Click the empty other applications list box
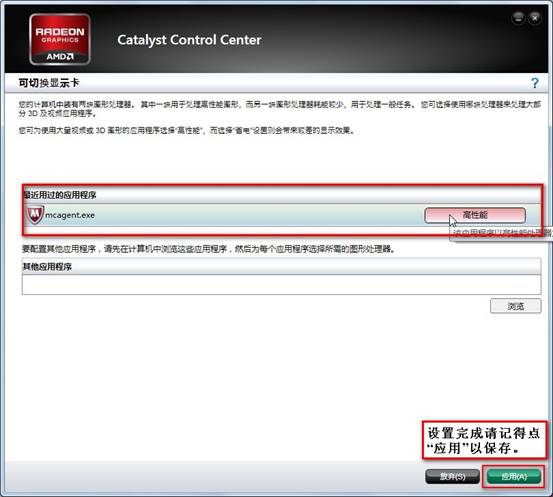The width and height of the screenshot is (553, 497). (281, 284)
